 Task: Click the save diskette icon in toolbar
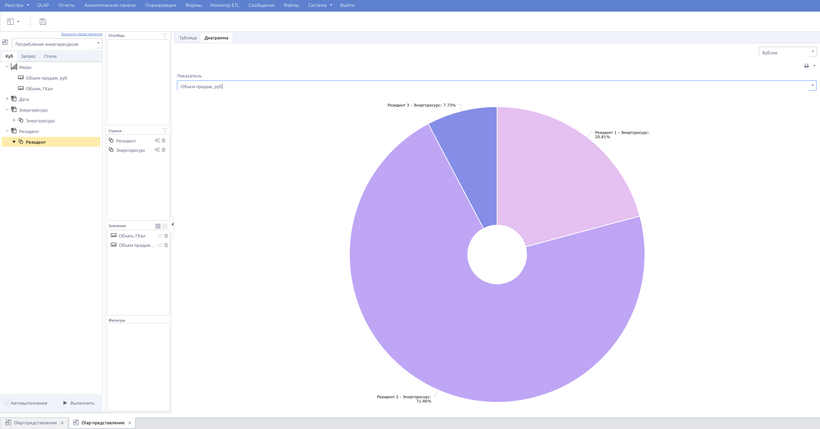coord(43,21)
